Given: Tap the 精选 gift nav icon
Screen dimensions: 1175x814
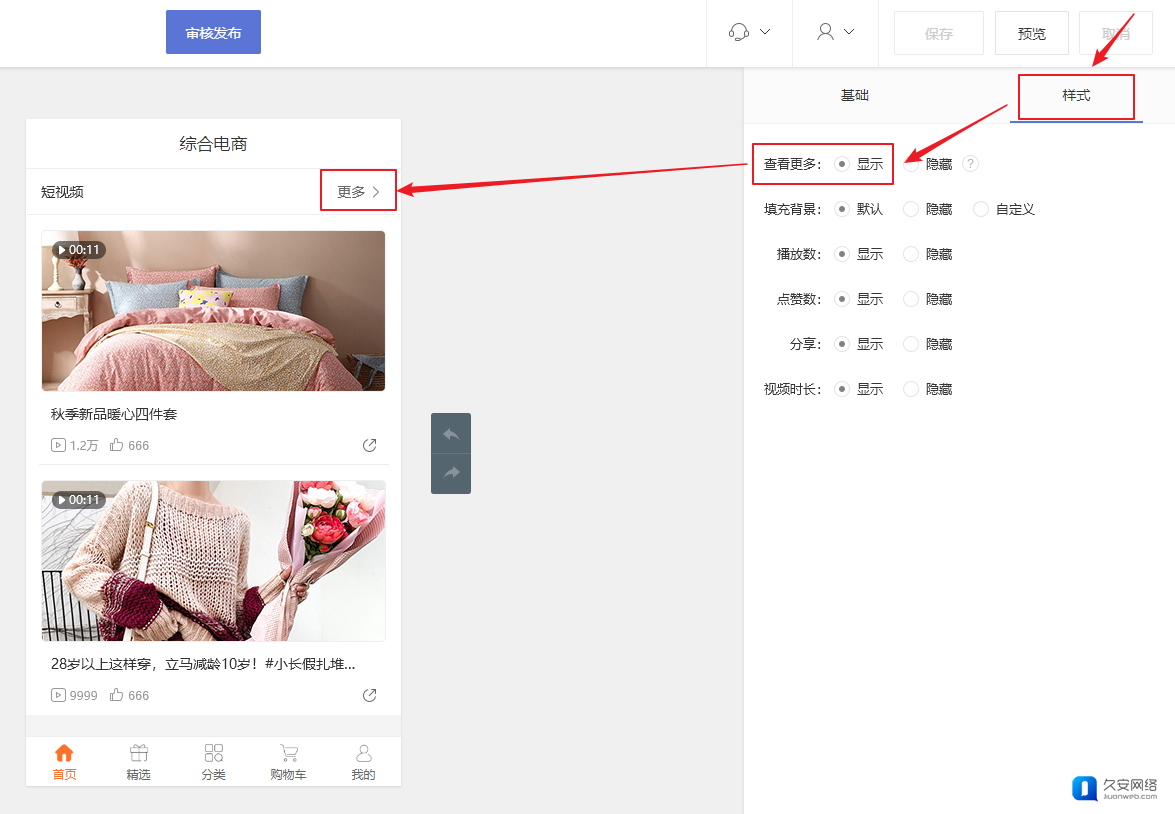Looking at the screenshot, I should click(x=139, y=753).
